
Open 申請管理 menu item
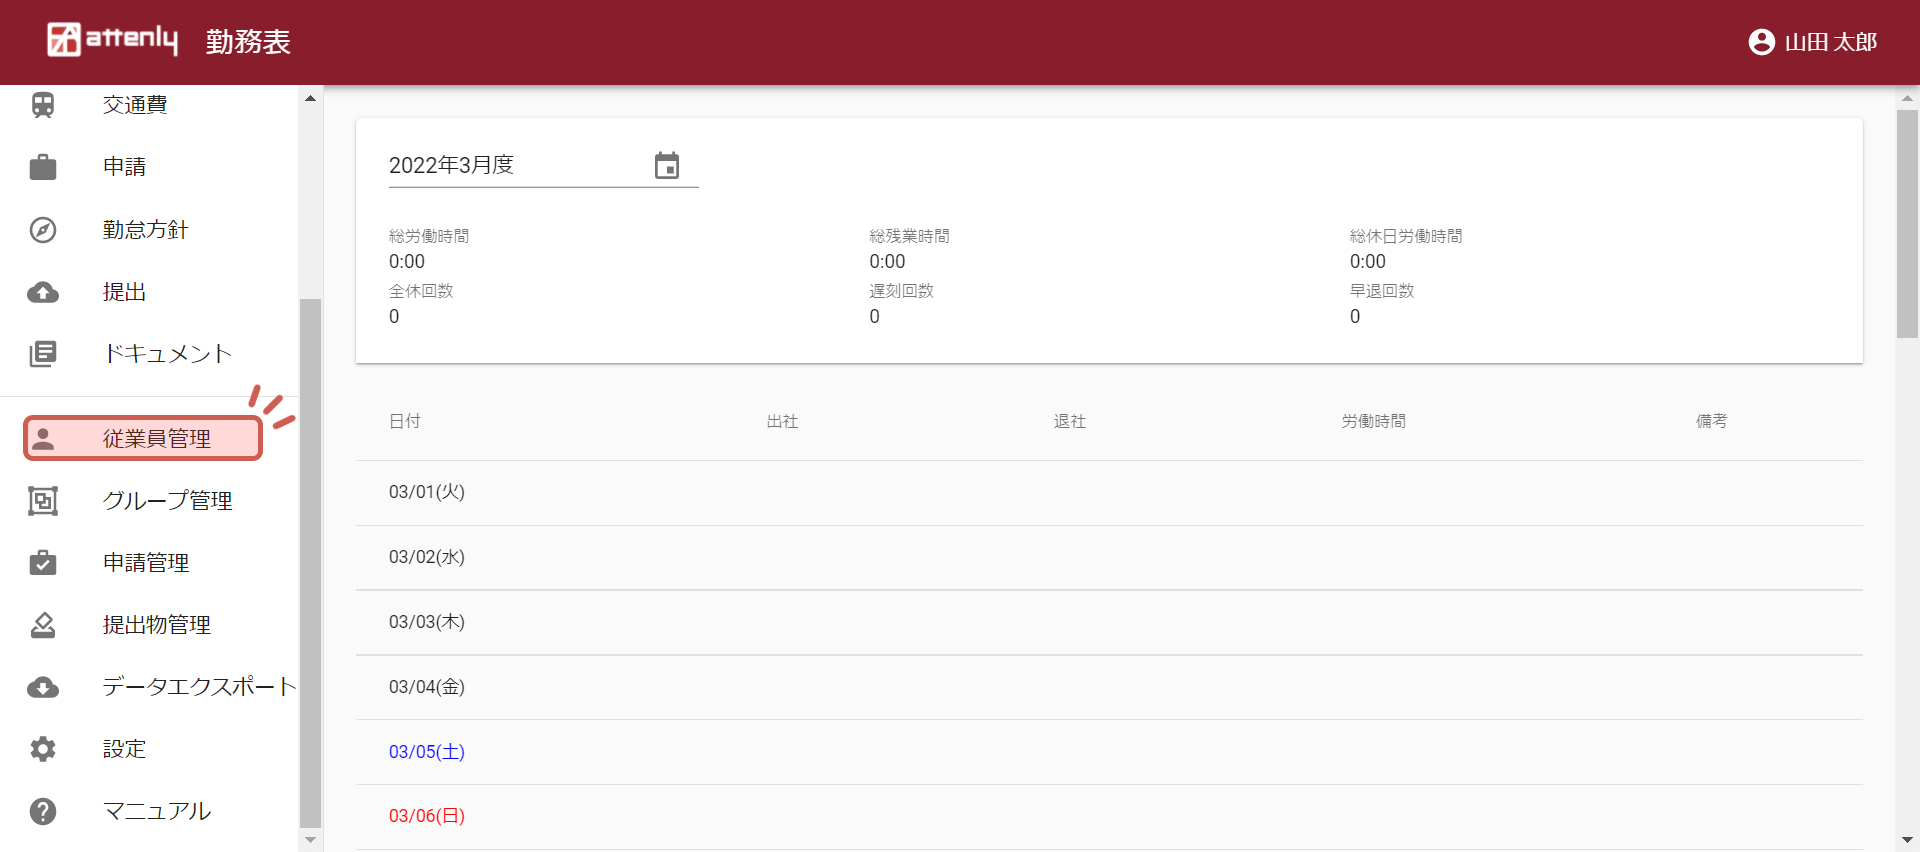click(x=146, y=563)
